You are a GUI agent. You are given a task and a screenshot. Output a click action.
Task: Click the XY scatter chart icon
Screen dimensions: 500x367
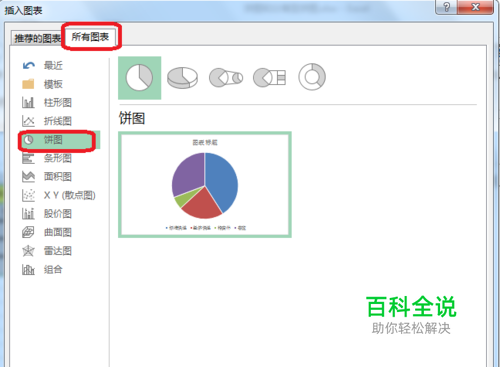pyautogui.click(x=28, y=195)
